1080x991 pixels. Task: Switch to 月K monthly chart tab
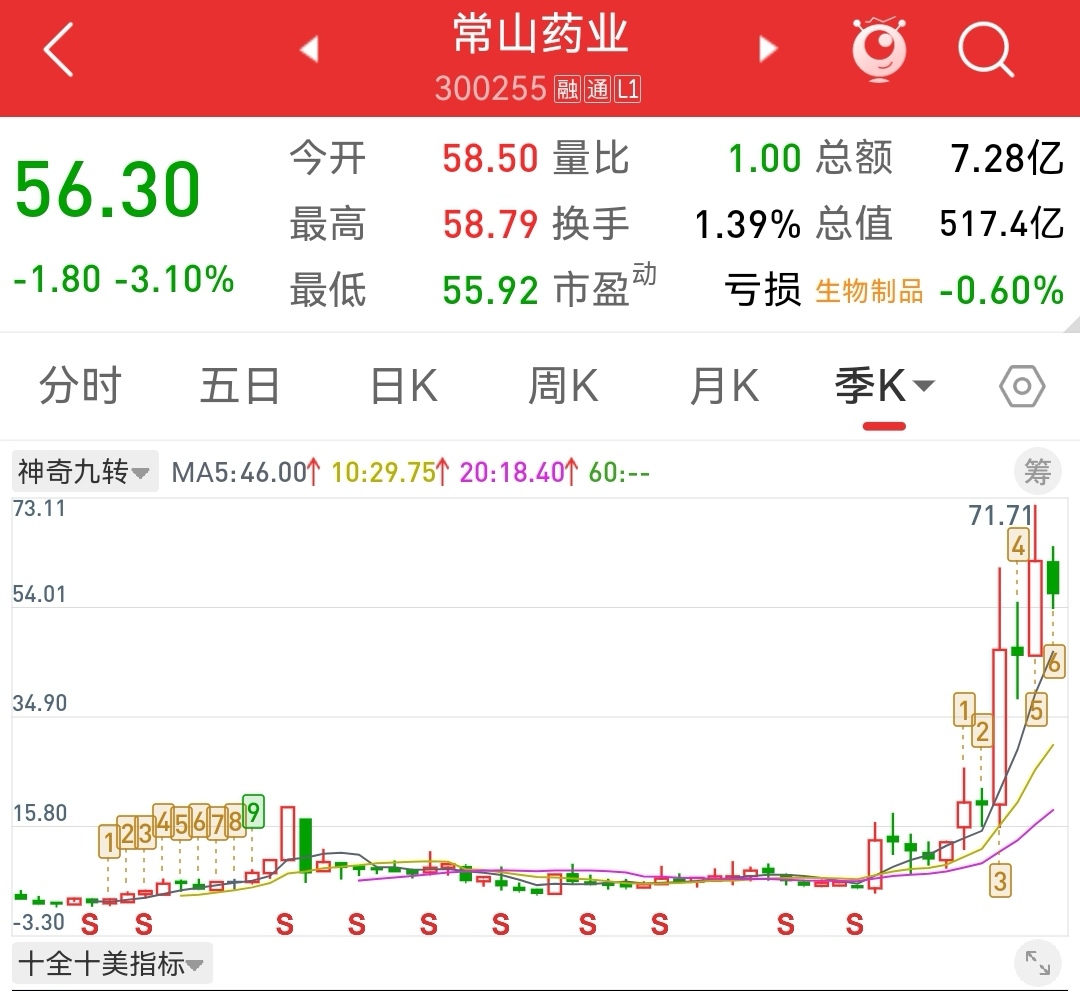click(x=725, y=385)
